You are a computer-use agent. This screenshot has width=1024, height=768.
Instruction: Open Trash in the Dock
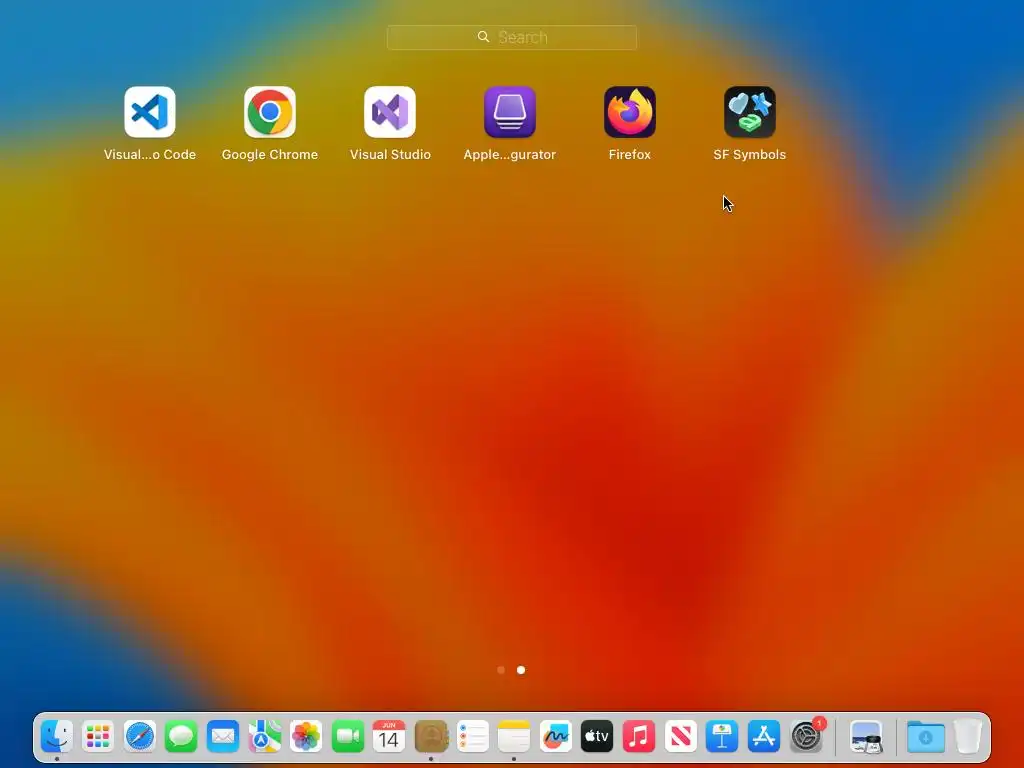pos(968,737)
